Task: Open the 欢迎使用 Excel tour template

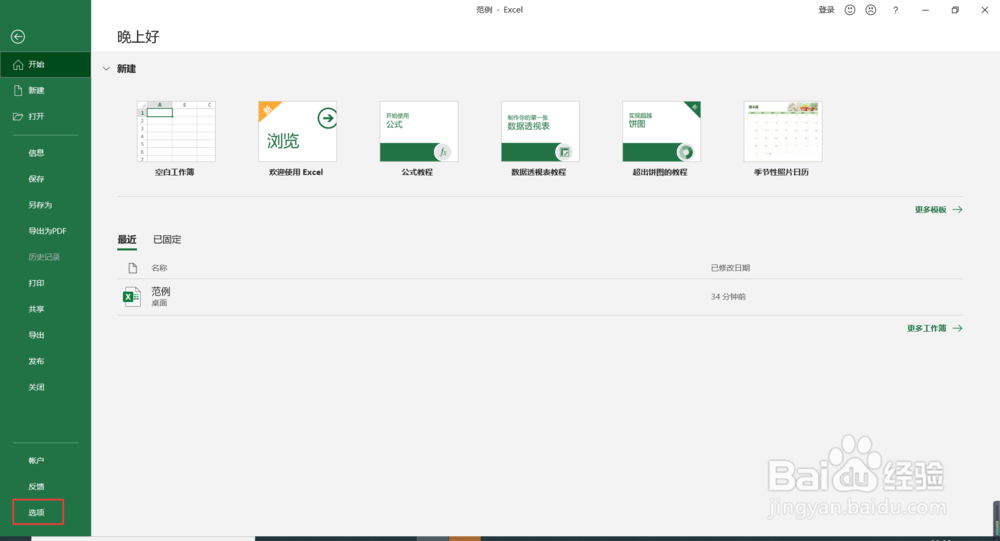Action: click(x=297, y=138)
